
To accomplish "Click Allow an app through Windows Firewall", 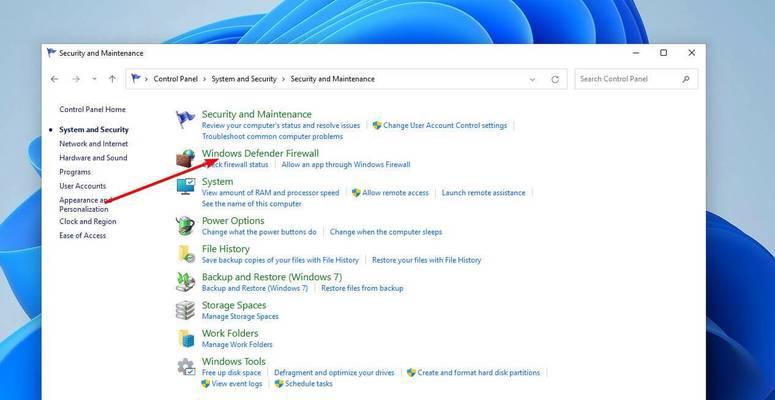I will point(346,165).
